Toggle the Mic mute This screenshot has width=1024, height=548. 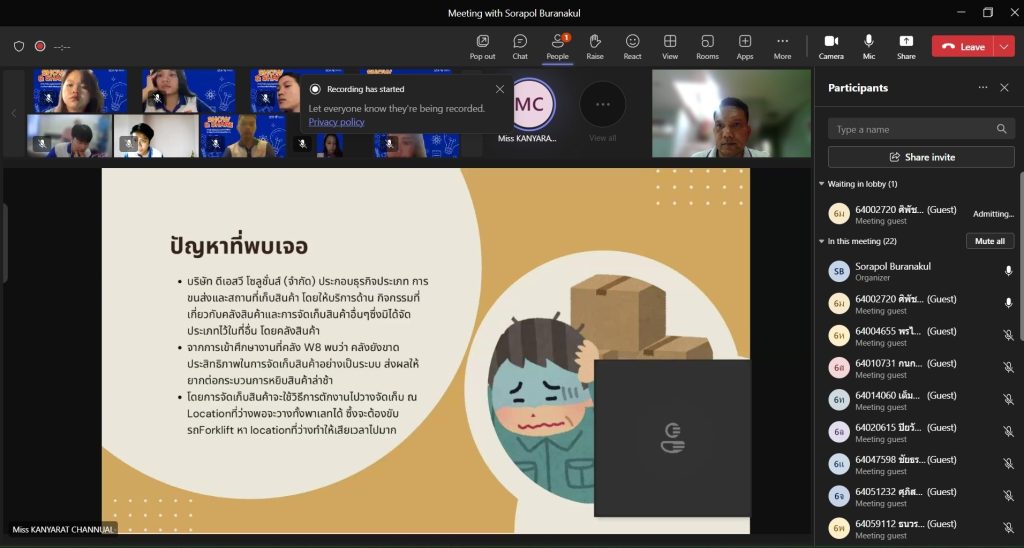[x=869, y=47]
